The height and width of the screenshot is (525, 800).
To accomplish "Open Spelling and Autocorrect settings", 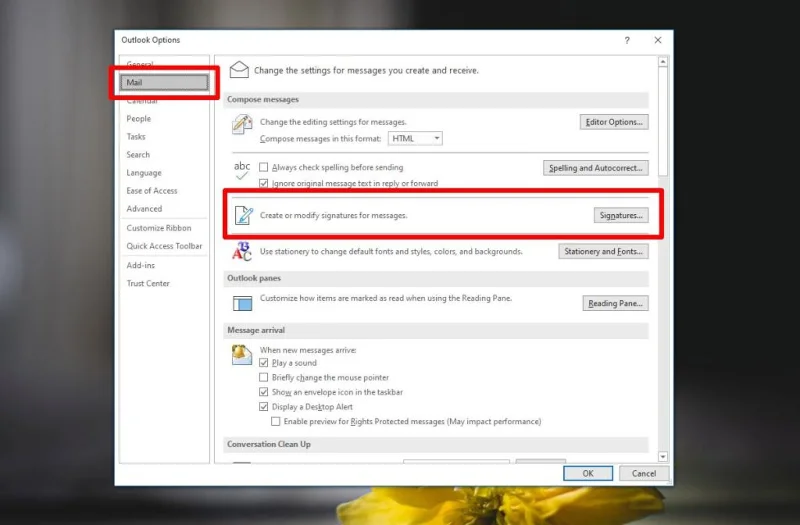I will [x=595, y=168].
